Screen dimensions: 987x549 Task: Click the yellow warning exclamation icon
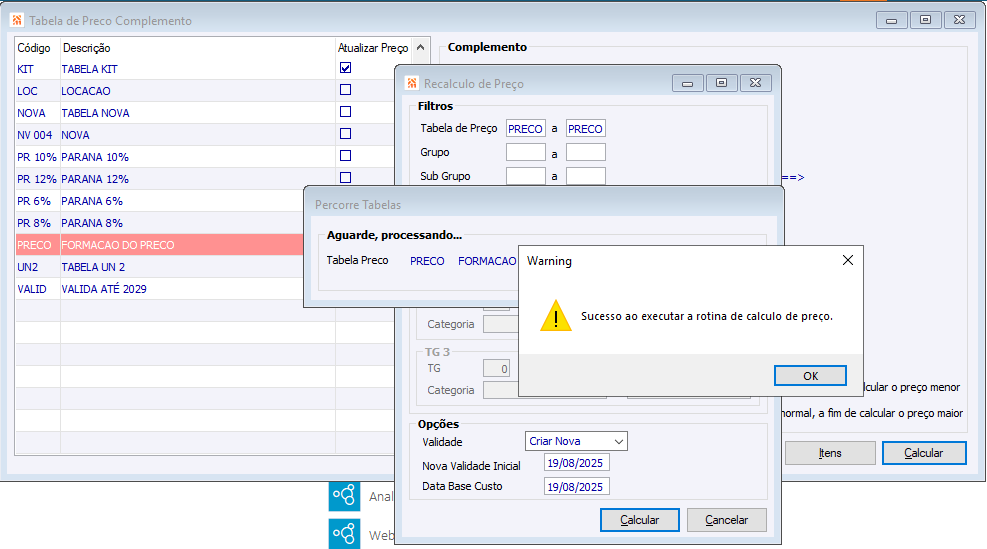(x=556, y=316)
